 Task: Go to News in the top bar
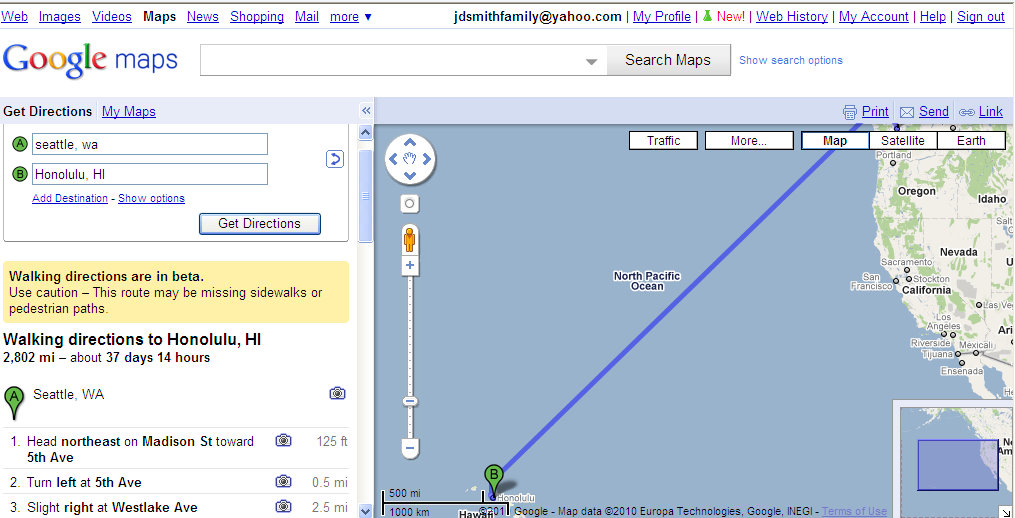(203, 17)
